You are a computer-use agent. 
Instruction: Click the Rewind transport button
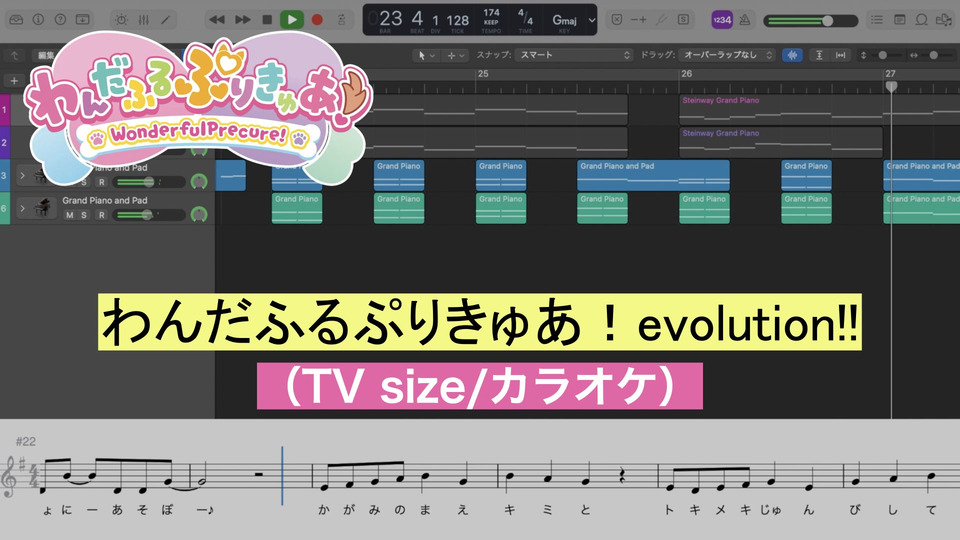(x=216, y=20)
